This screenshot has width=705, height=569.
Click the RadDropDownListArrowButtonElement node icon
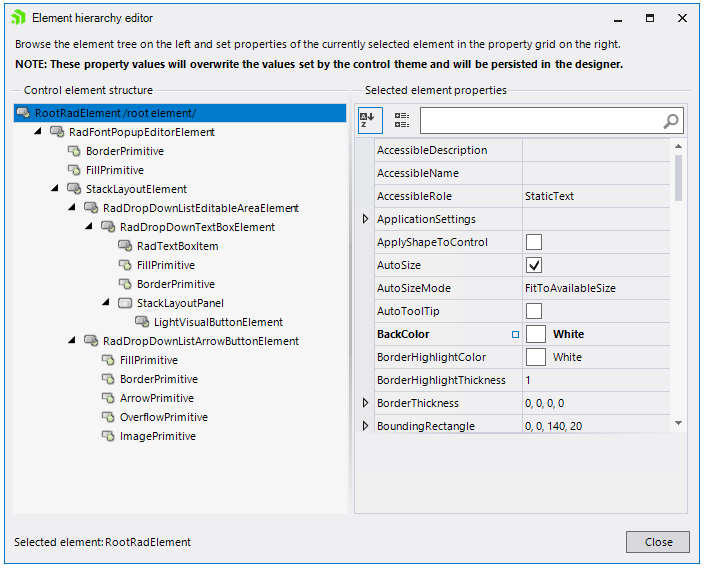click(91, 341)
